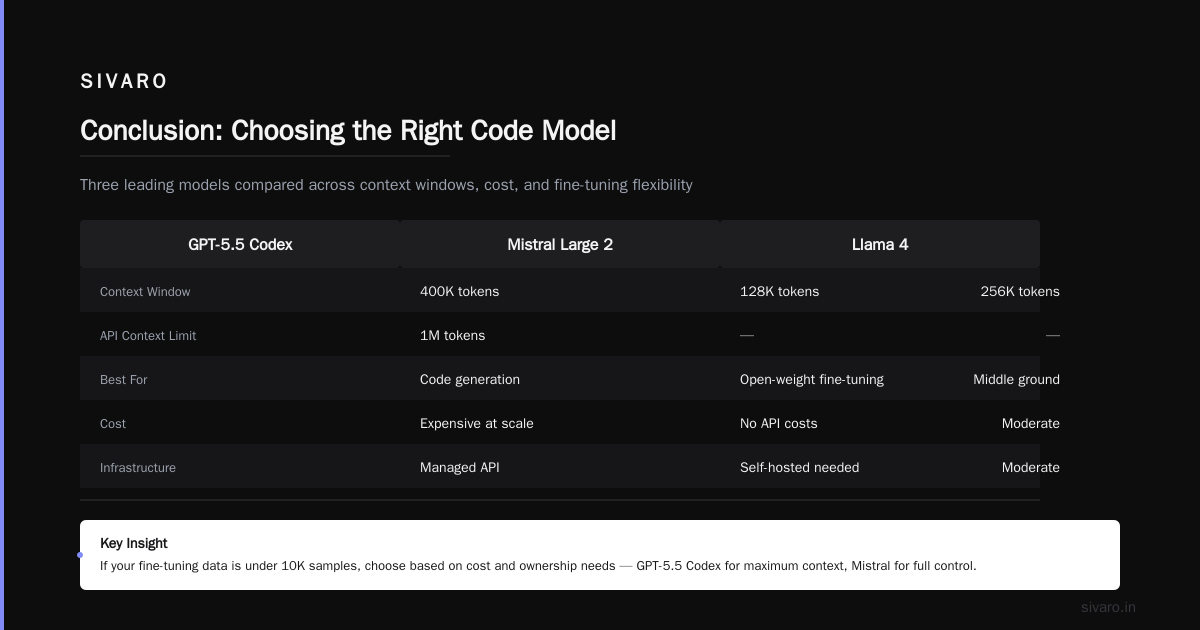The image size is (1200, 630).
Task: Click the Self-hosted needed cell
Action: click(x=799, y=468)
